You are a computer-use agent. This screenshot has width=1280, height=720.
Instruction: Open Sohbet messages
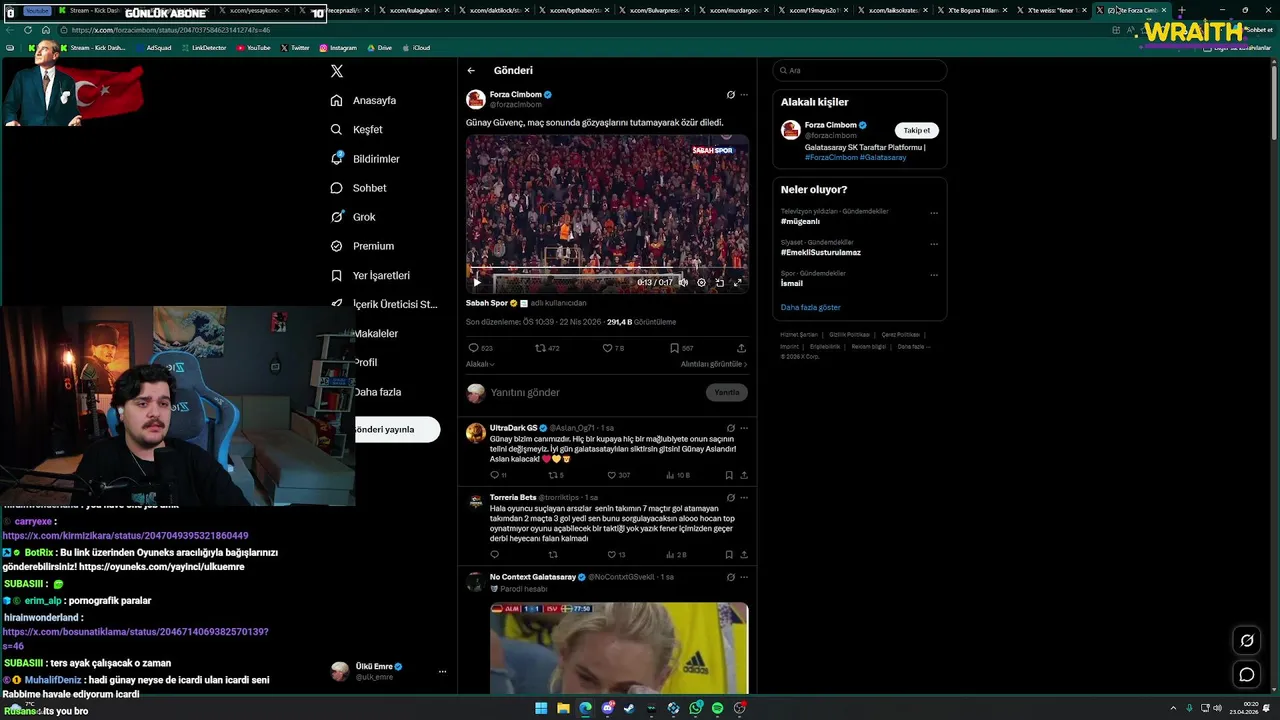[359, 188]
